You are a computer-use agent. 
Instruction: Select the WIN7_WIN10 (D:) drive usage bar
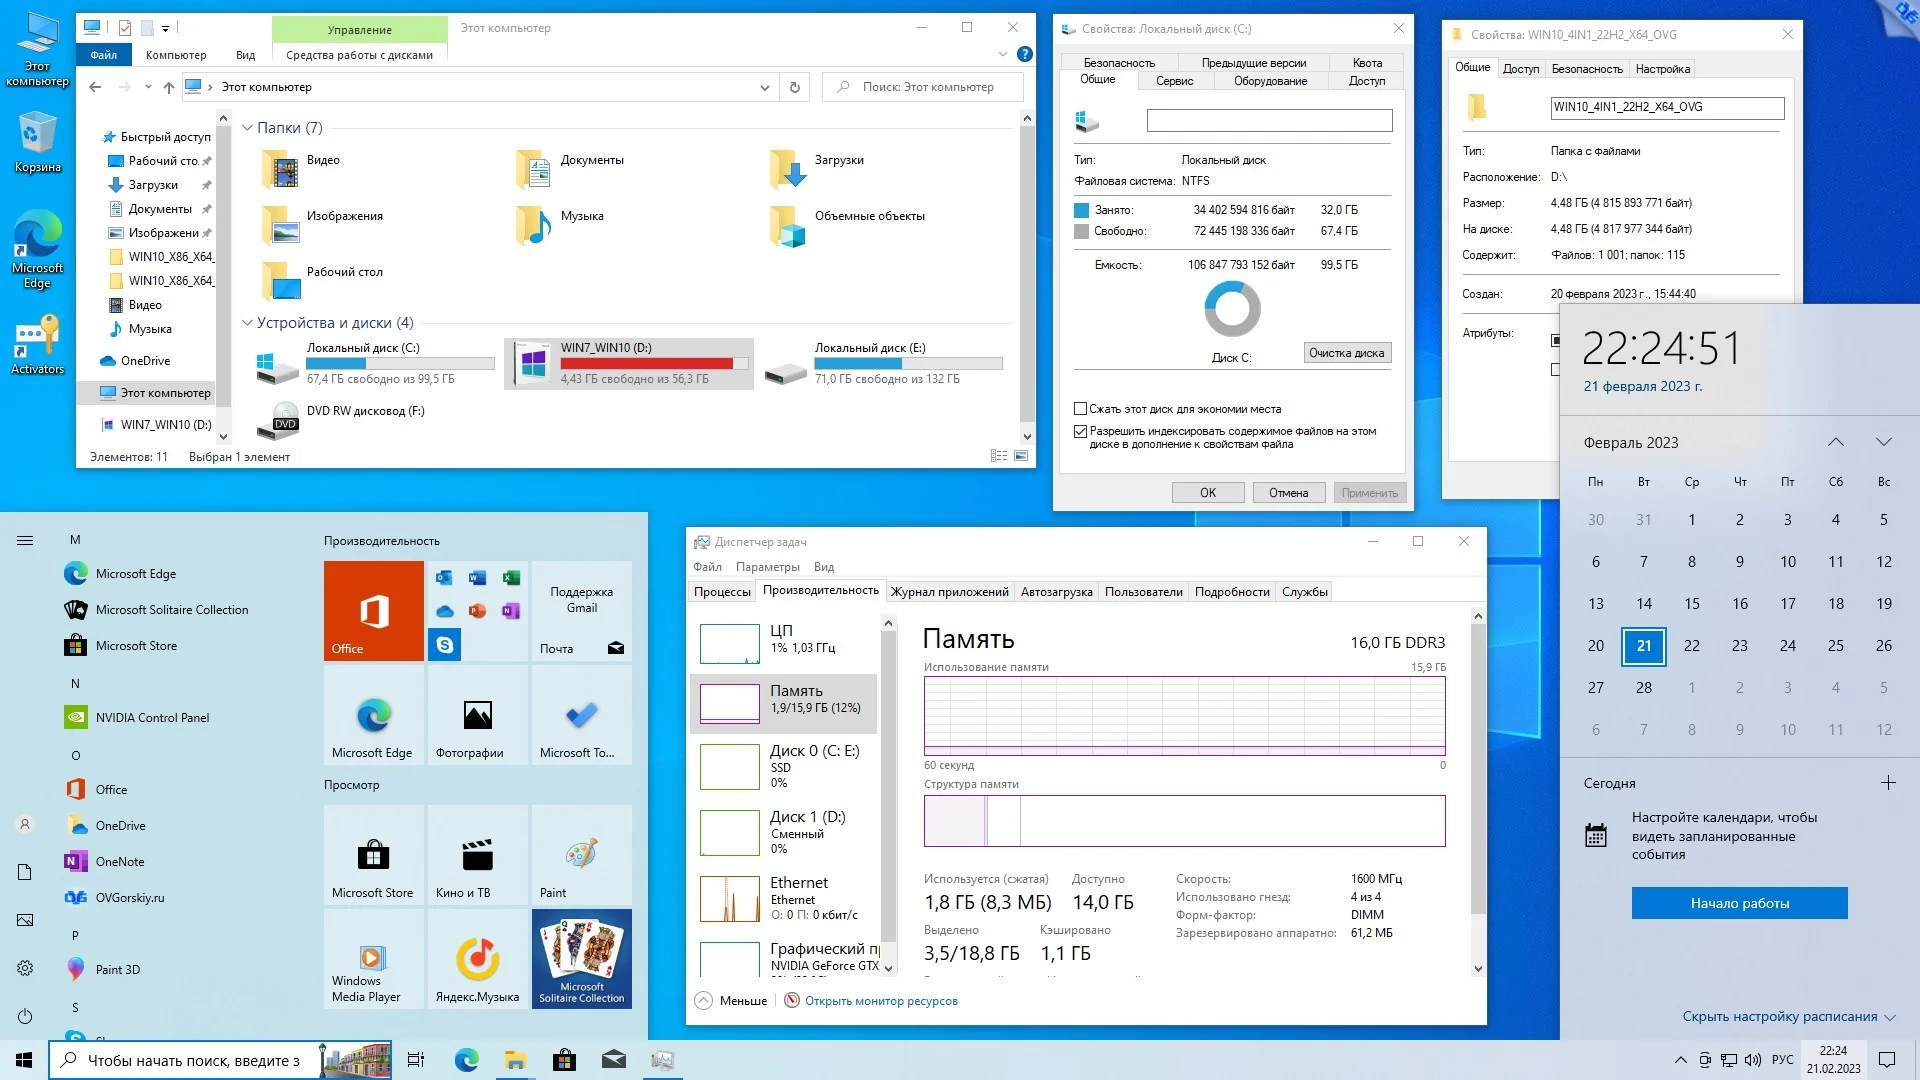pos(654,364)
